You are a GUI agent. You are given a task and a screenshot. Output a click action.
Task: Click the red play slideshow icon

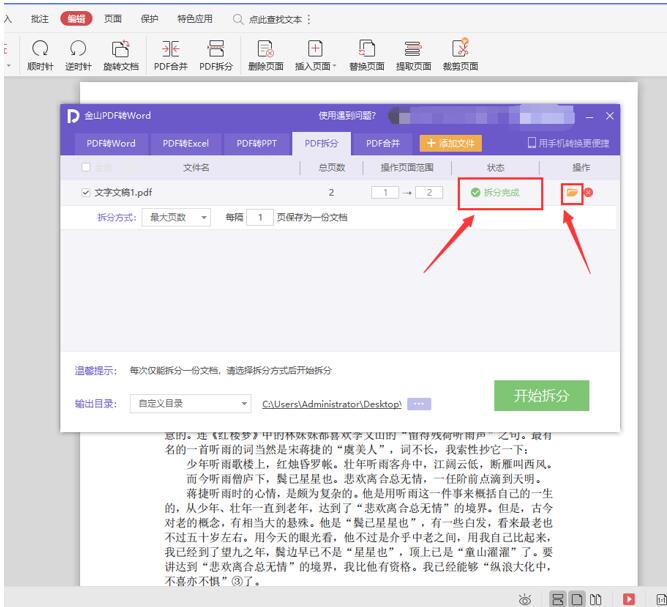pos(629,600)
